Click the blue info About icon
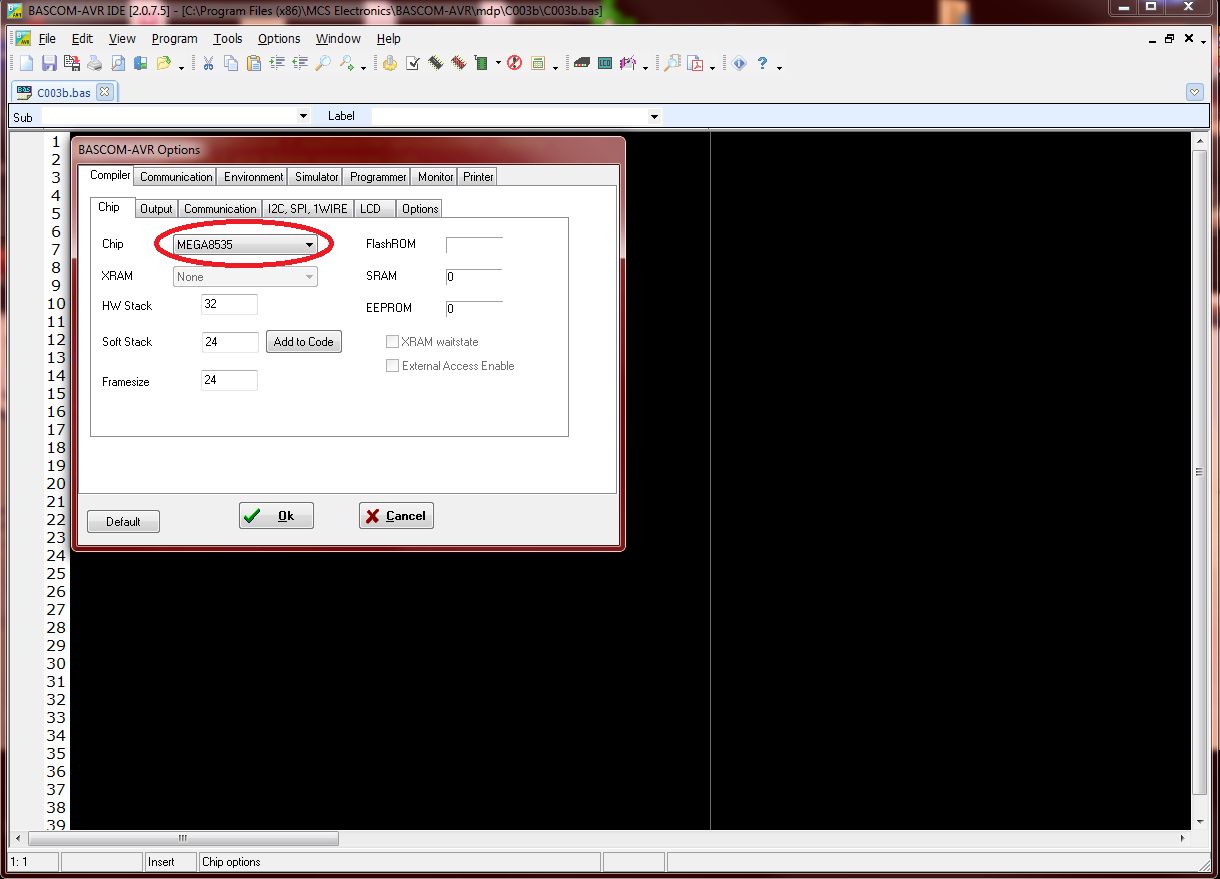The height and width of the screenshot is (879, 1220). (x=739, y=64)
